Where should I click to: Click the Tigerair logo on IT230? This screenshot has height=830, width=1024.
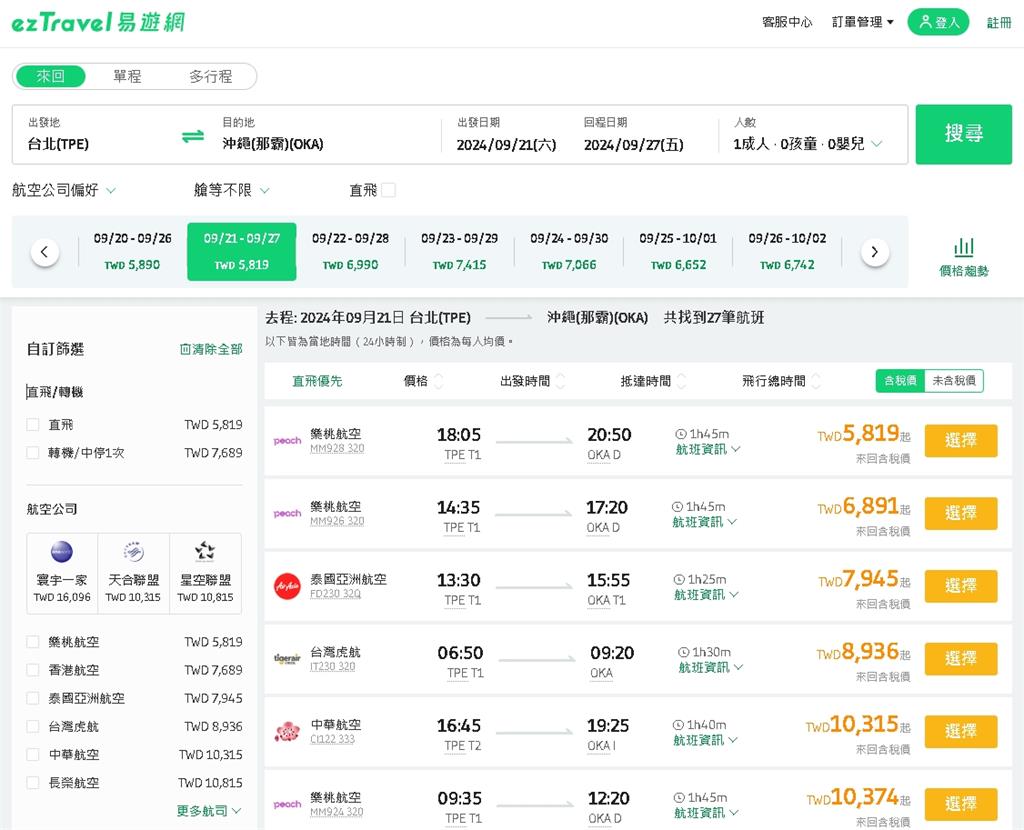pos(287,659)
